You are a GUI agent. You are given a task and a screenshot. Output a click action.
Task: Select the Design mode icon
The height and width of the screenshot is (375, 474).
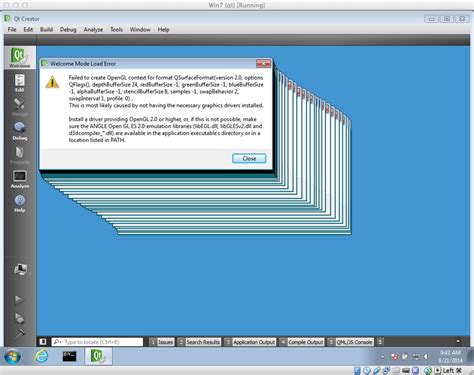[x=20, y=106]
